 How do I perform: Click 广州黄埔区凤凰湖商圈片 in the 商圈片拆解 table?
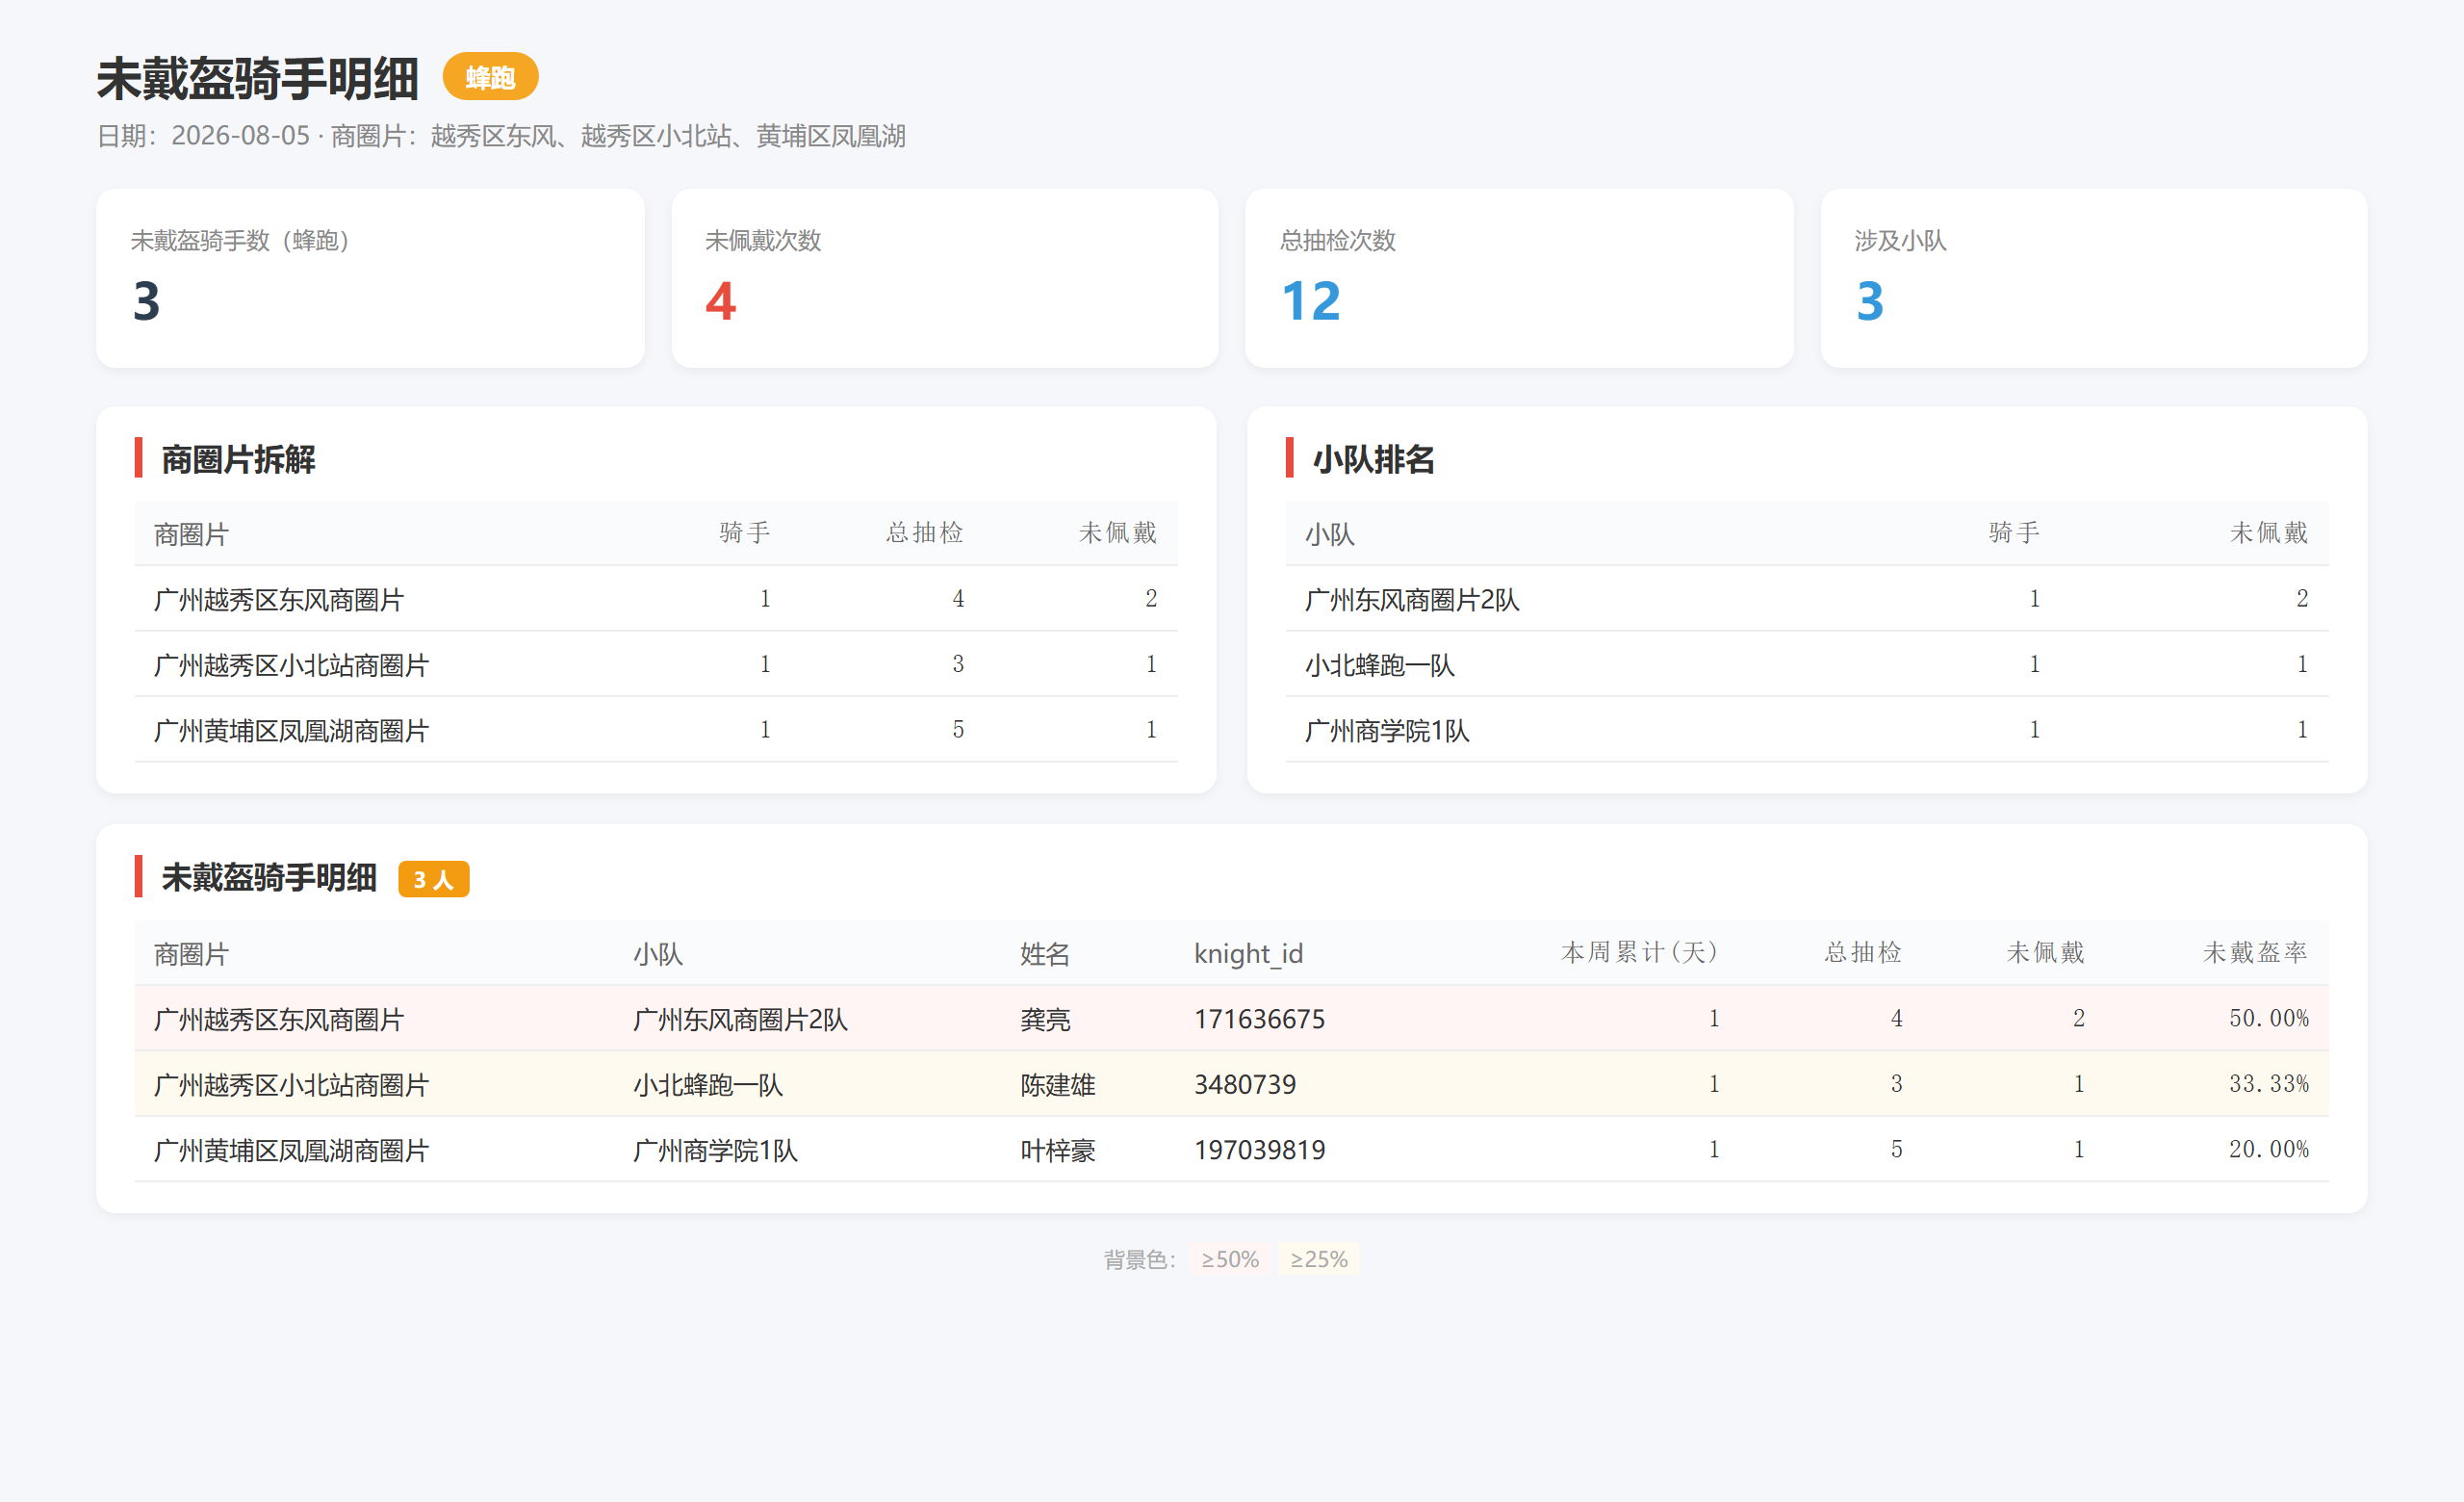(x=291, y=730)
